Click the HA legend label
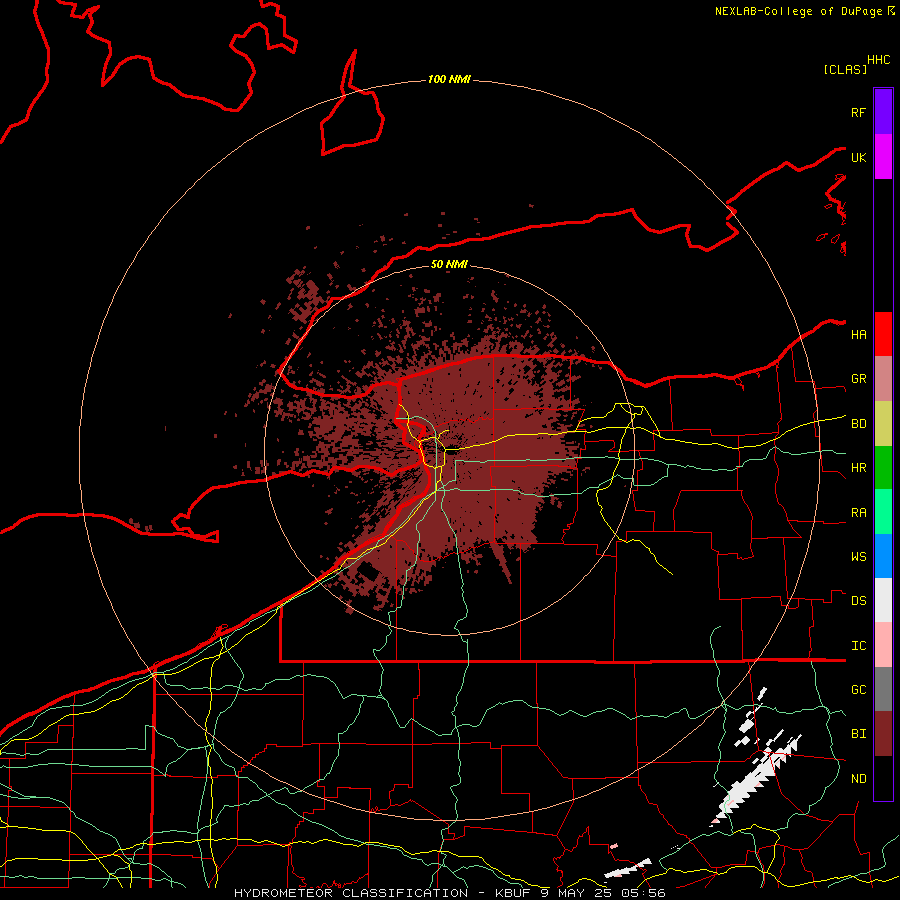900x900 pixels. coord(858,335)
